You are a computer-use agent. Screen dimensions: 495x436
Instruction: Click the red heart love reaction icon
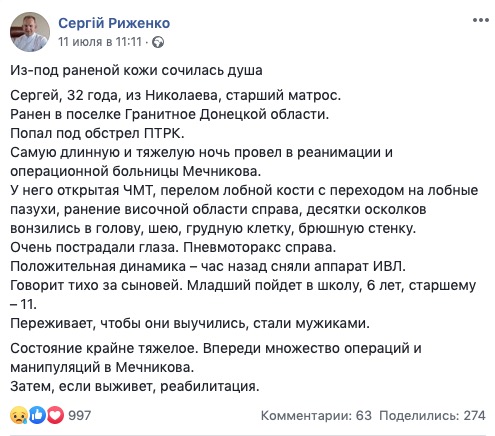(x=55, y=415)
